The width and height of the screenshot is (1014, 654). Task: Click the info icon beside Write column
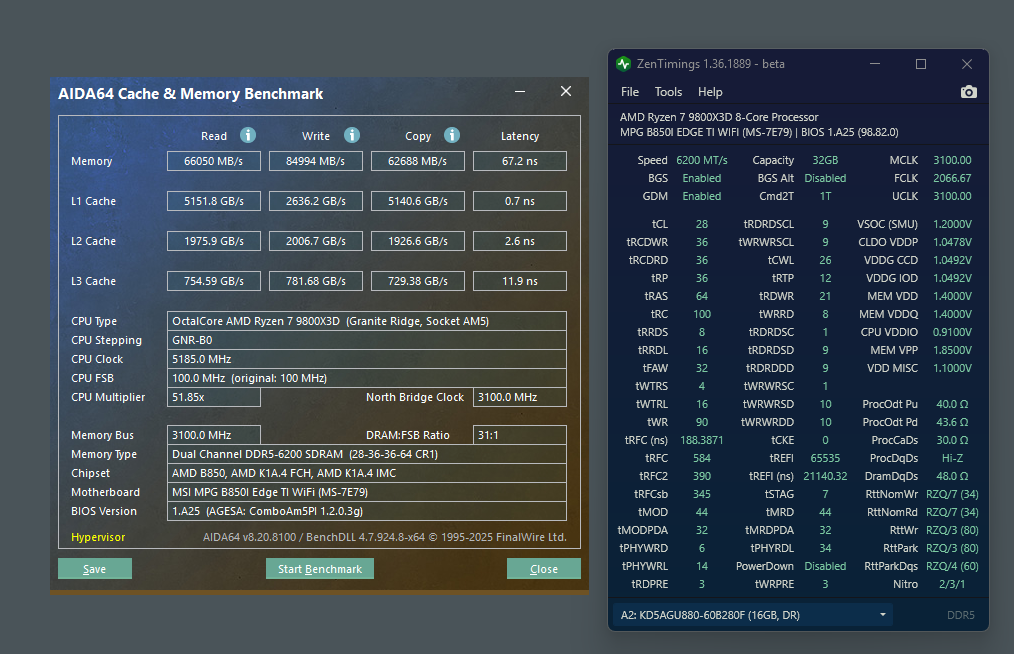click(x=351, y=135)
